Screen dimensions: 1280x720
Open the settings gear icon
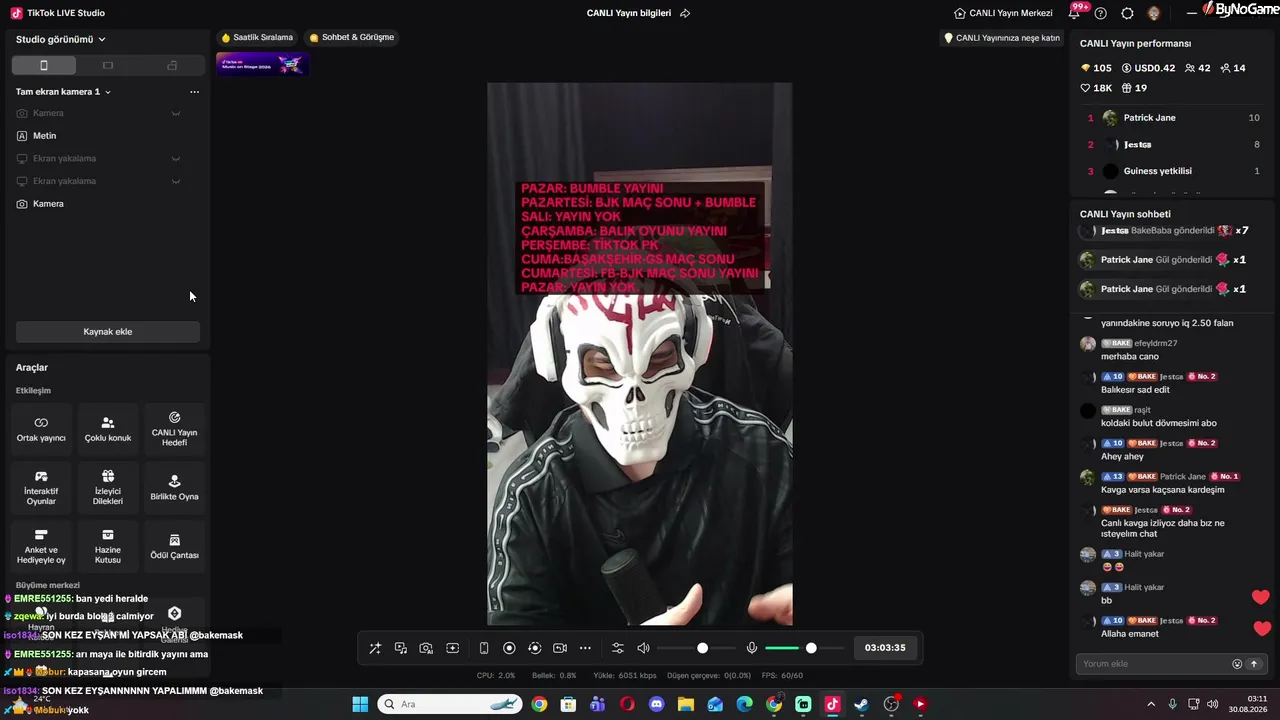(1127, 13)
